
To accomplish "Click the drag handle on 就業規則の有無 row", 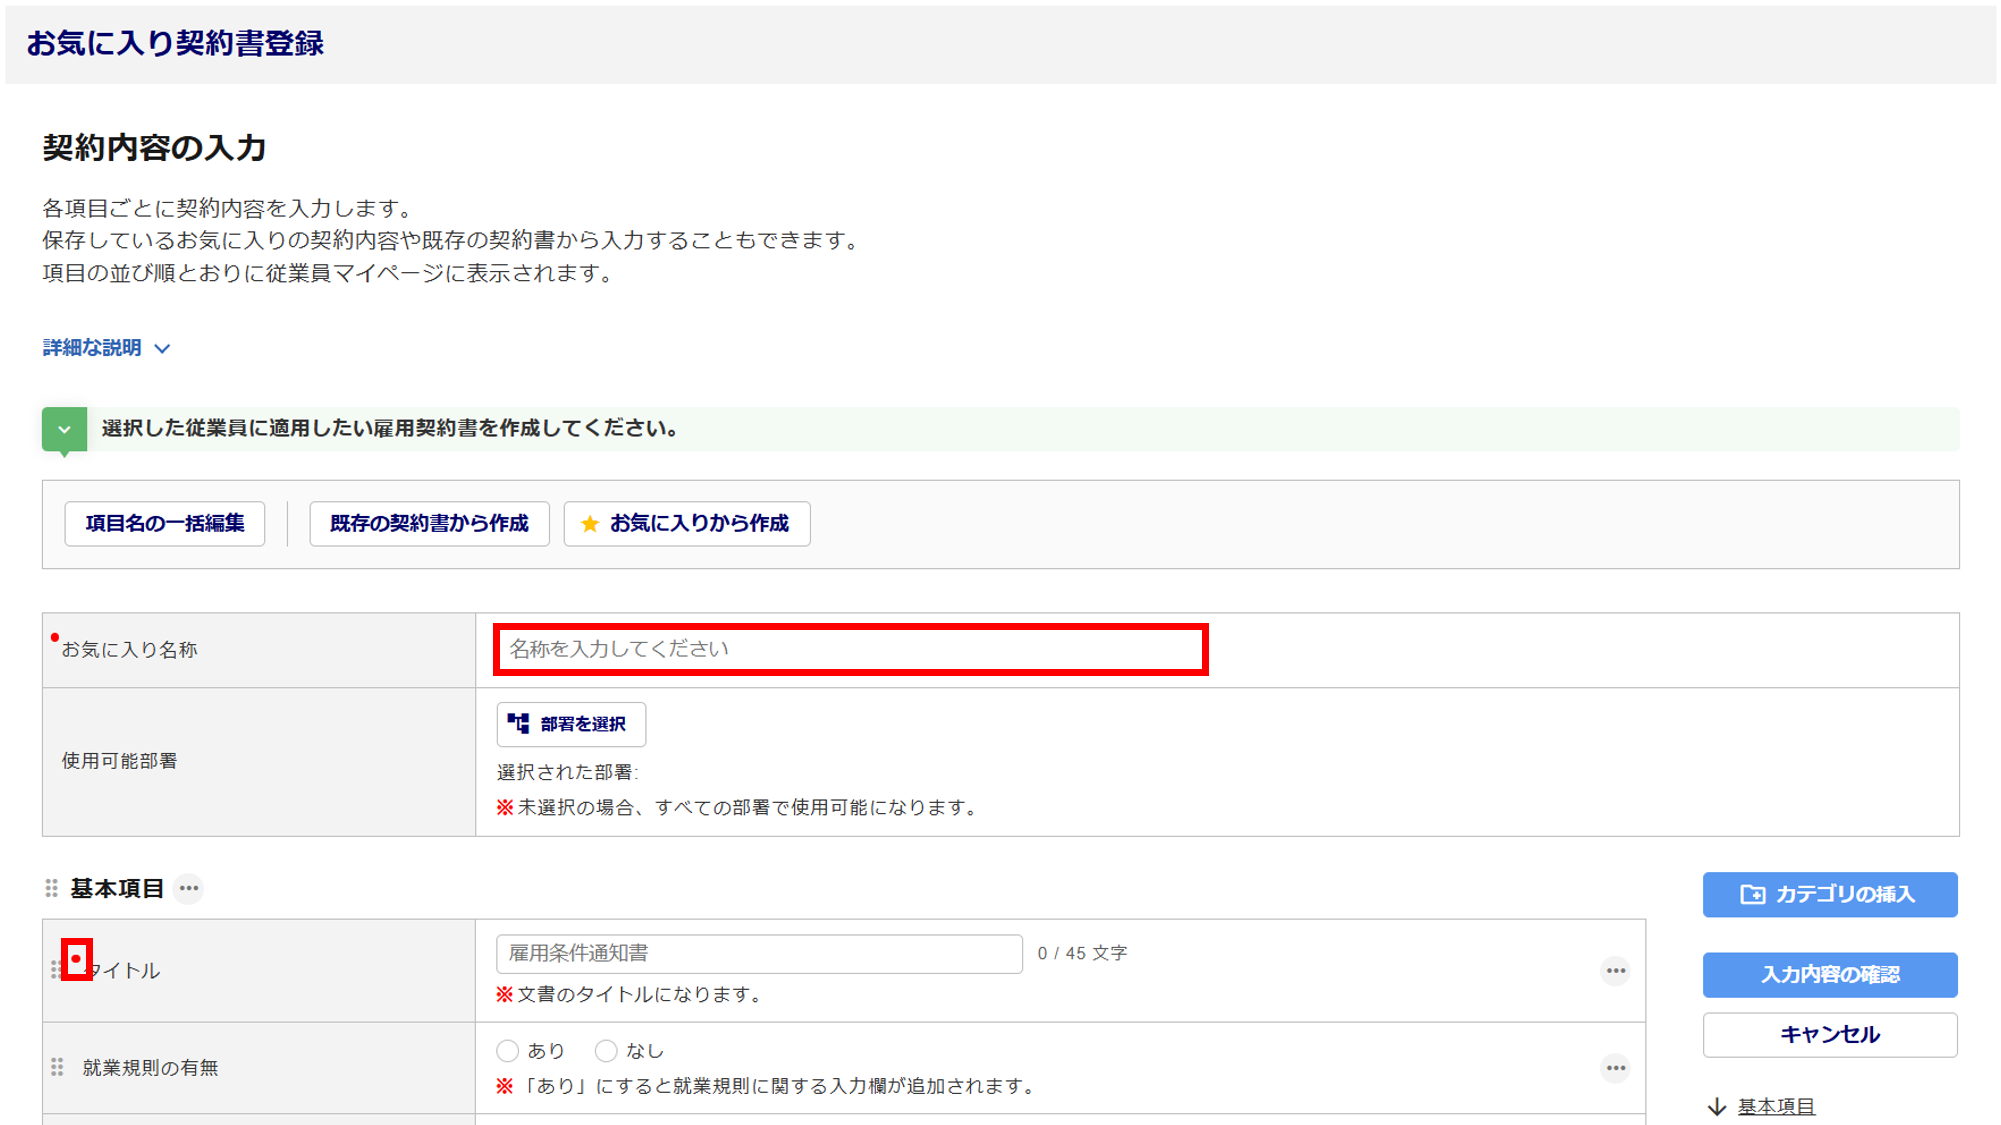I will pos(57,1067).
